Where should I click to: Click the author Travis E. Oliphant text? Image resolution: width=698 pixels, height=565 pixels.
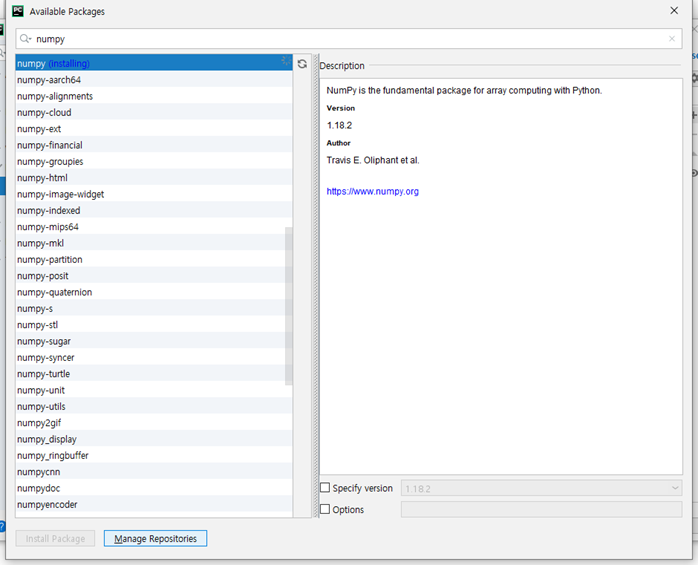coord(373,160)
